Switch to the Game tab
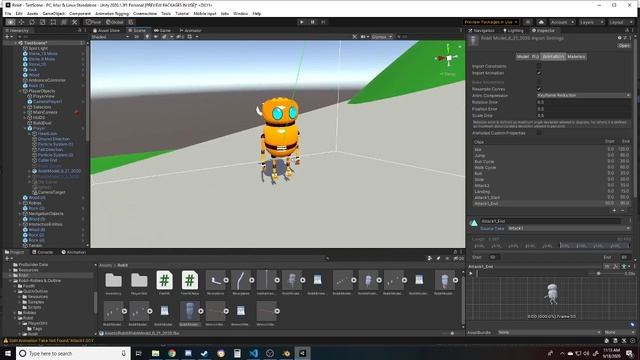Image resolution: width=640 pixels, height=360 pixels. (x=162, y=31)
